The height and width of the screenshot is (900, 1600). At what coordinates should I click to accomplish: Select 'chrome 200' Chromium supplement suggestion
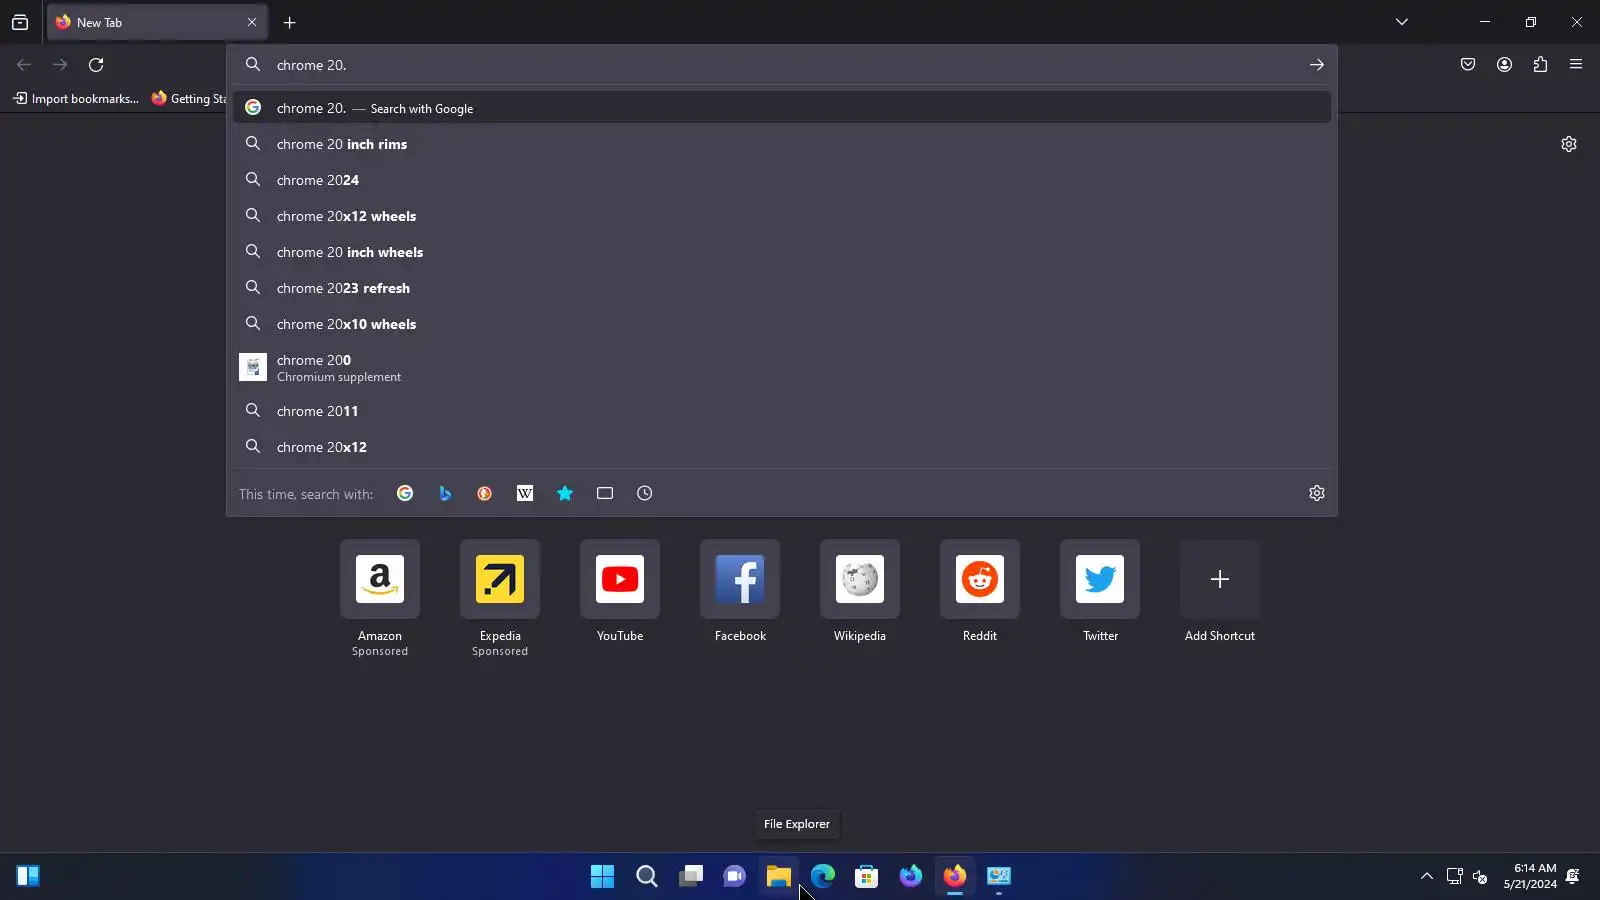coord(782,368)
